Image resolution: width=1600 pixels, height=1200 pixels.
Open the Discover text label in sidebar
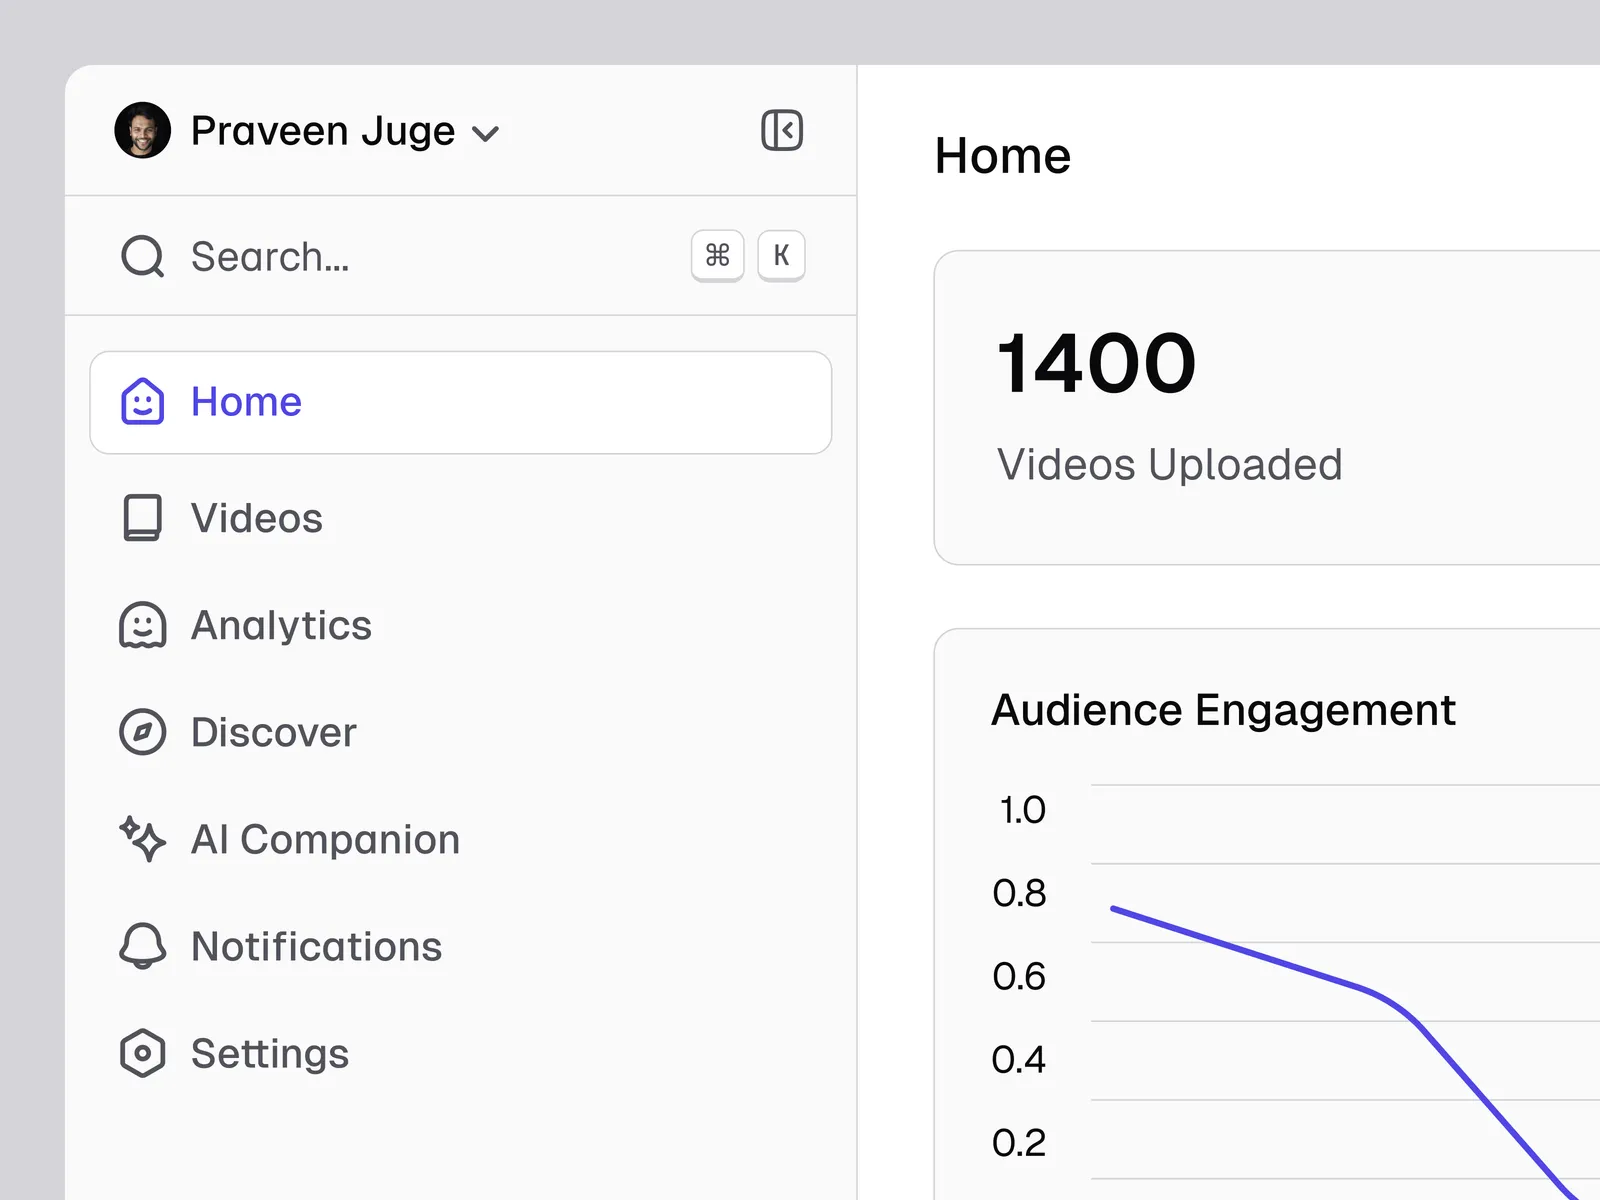(x=273, y=733)
